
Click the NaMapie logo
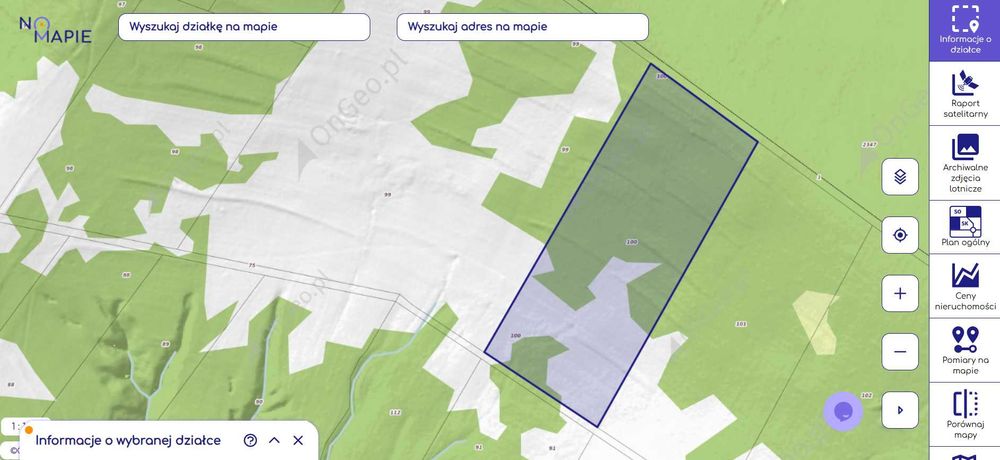[x=55, y=29]
